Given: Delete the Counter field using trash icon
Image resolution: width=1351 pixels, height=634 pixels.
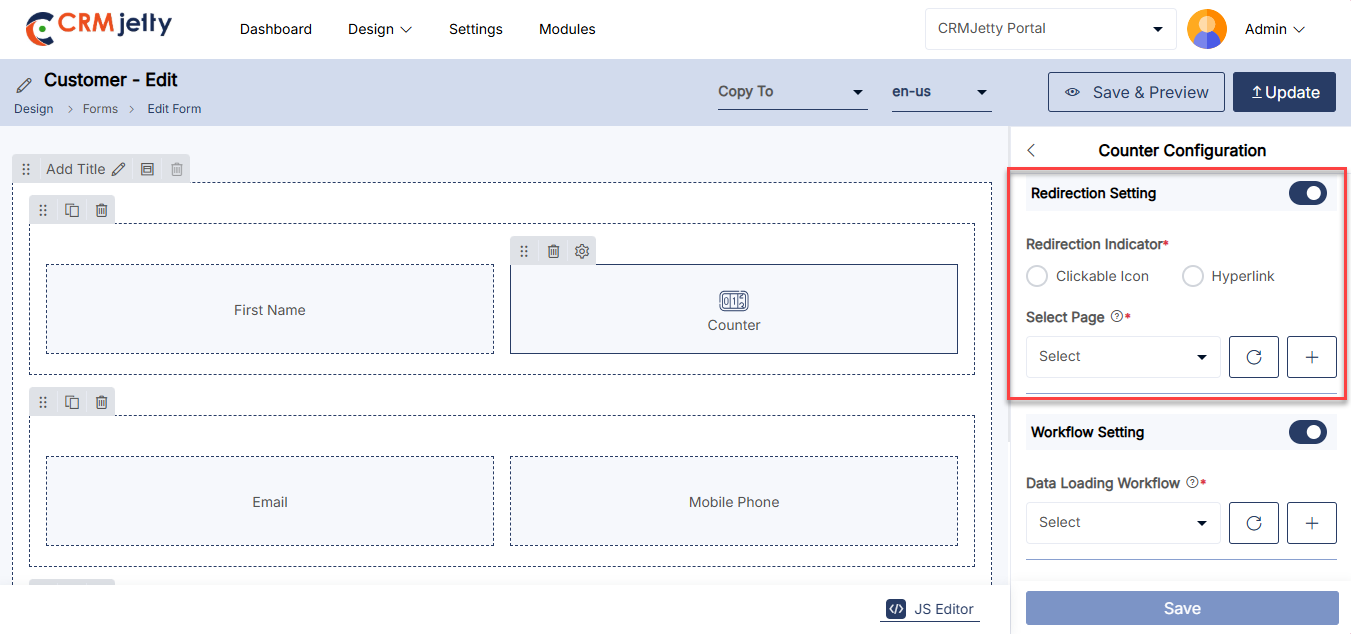Looking at the screenshot, I should click(x=553, y=251).
